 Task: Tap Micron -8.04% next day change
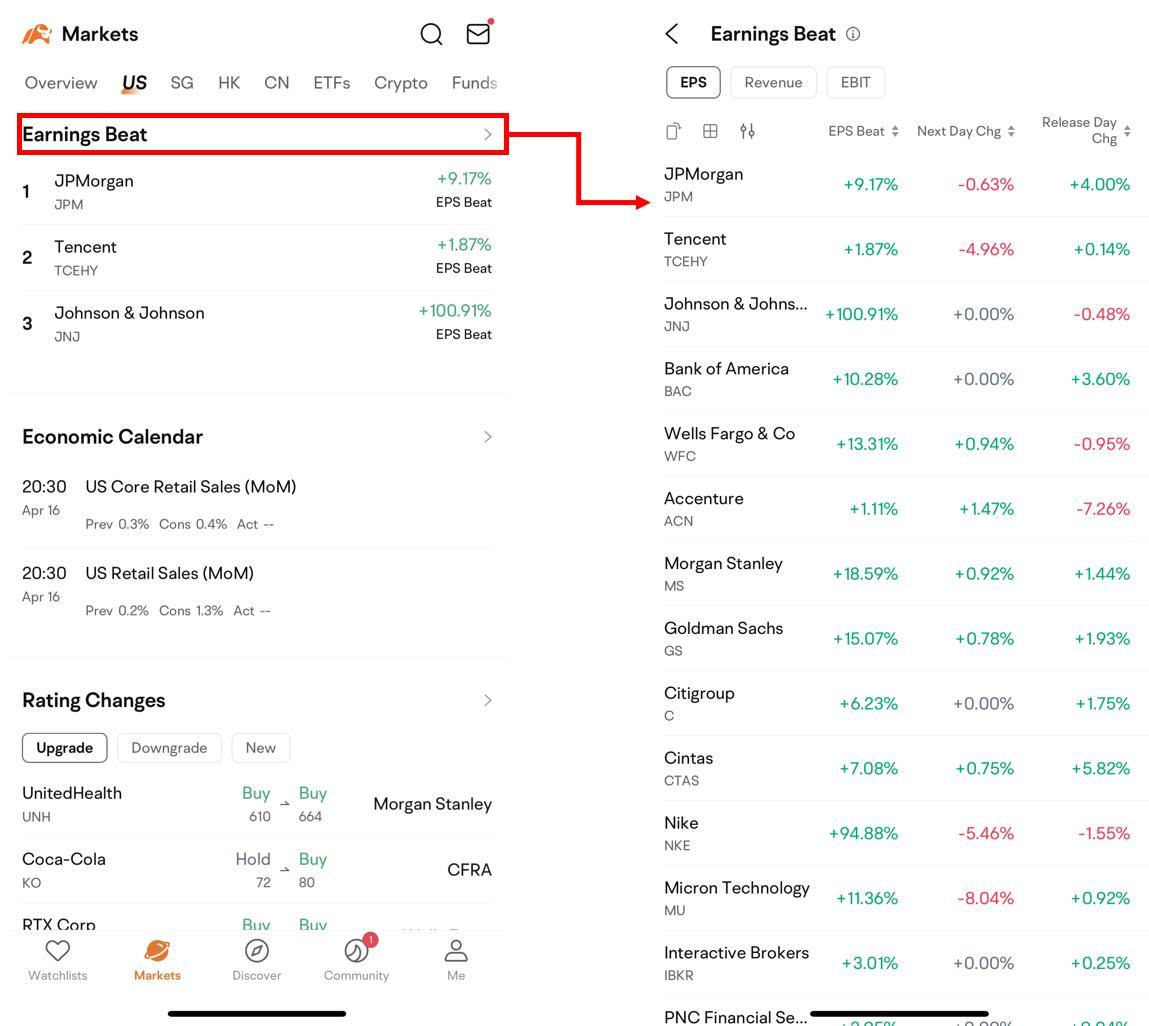point(986,898)
